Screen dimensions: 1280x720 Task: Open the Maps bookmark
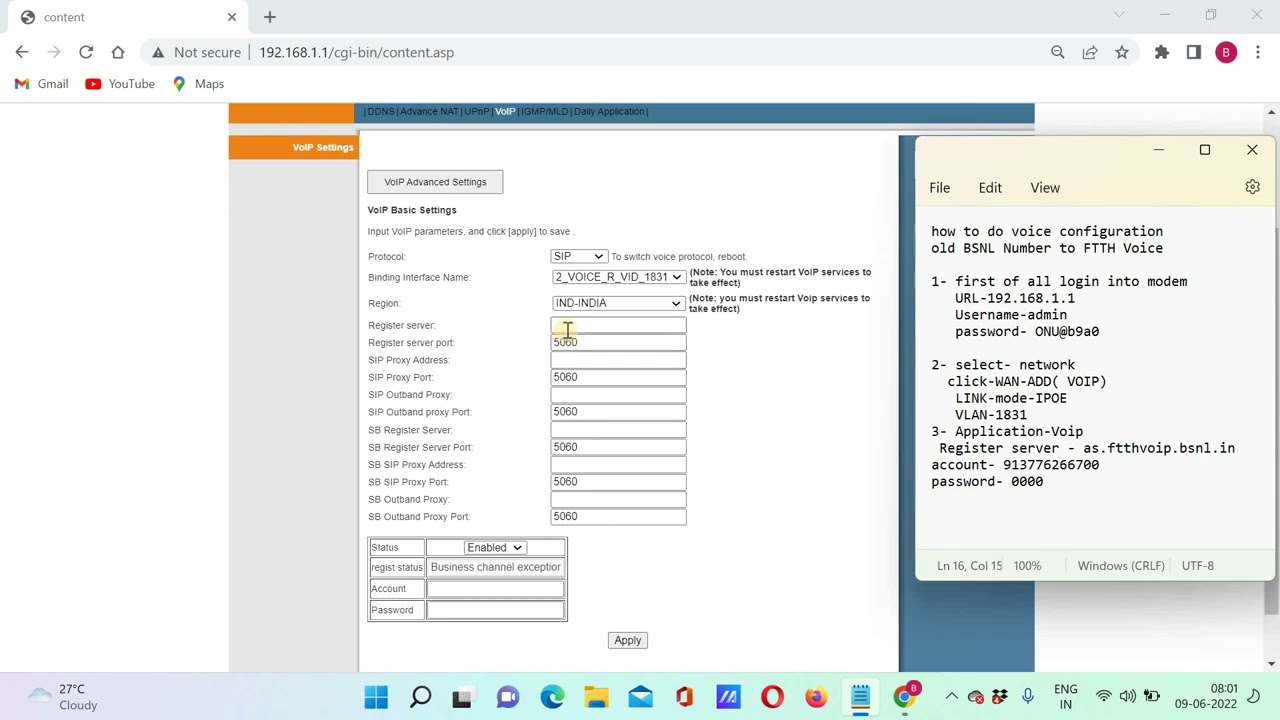(x=198, y=84)
